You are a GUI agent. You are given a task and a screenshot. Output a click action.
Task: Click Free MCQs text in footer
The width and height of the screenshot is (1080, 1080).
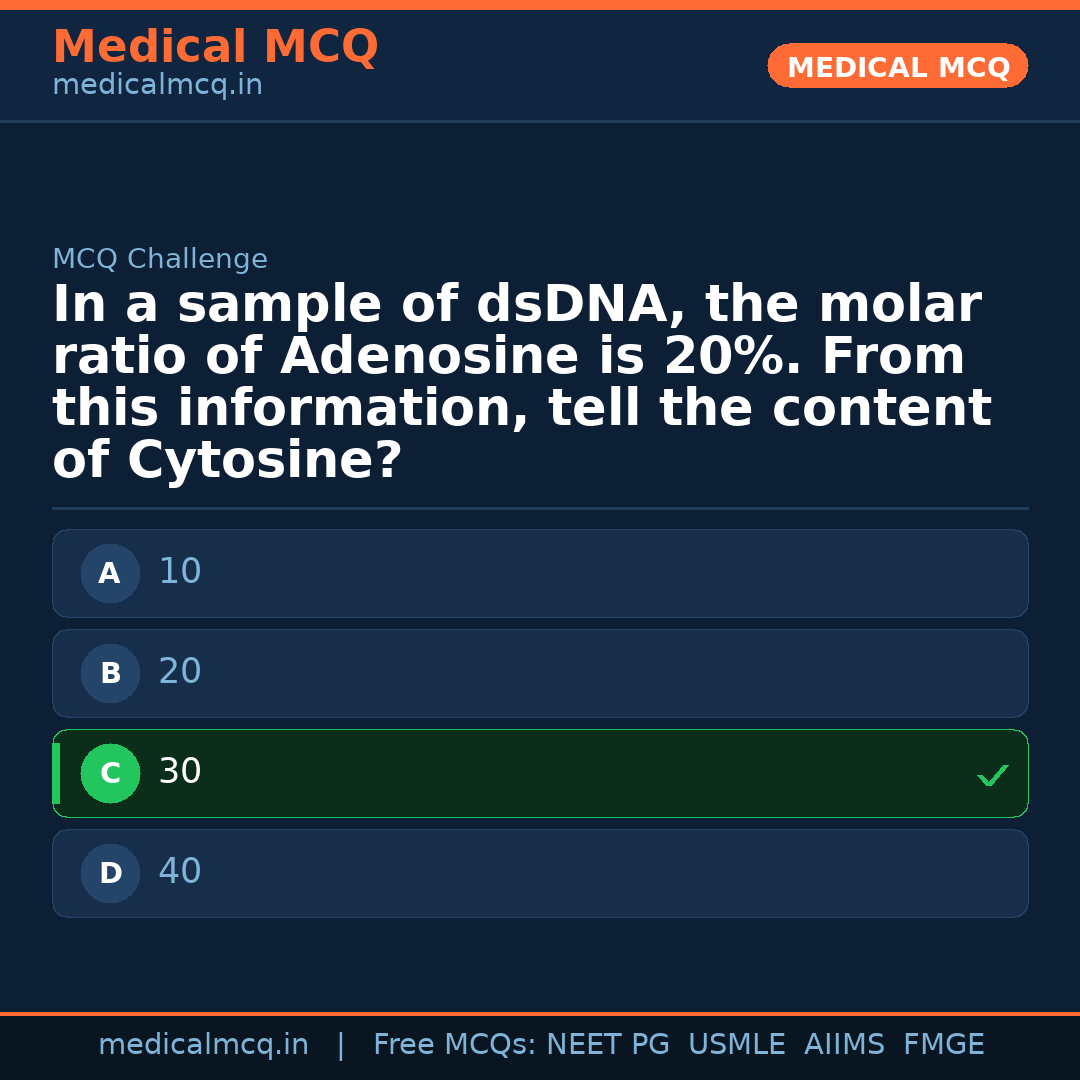[x=454, y=1045]
